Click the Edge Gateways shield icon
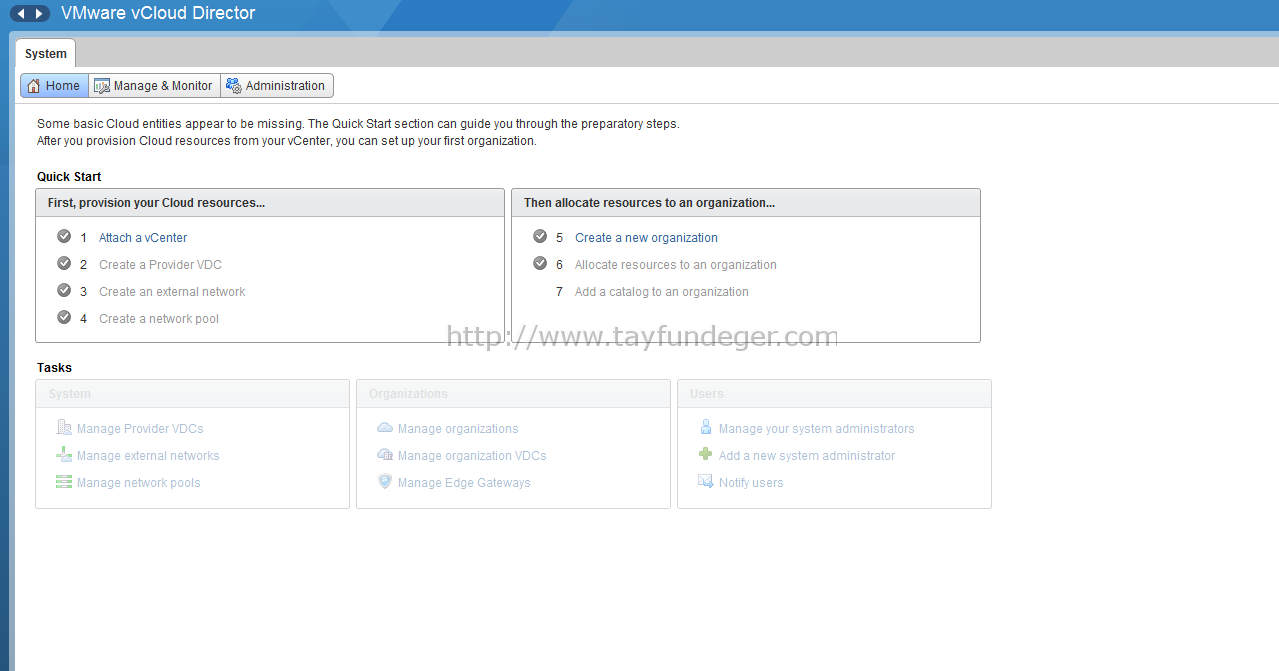The width and height of the screenshot is (1279, 671). pos(385,482)
